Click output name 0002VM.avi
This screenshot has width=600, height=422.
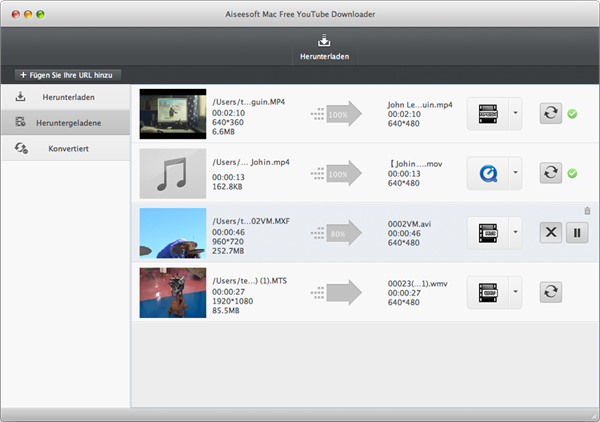pos(409,224)
